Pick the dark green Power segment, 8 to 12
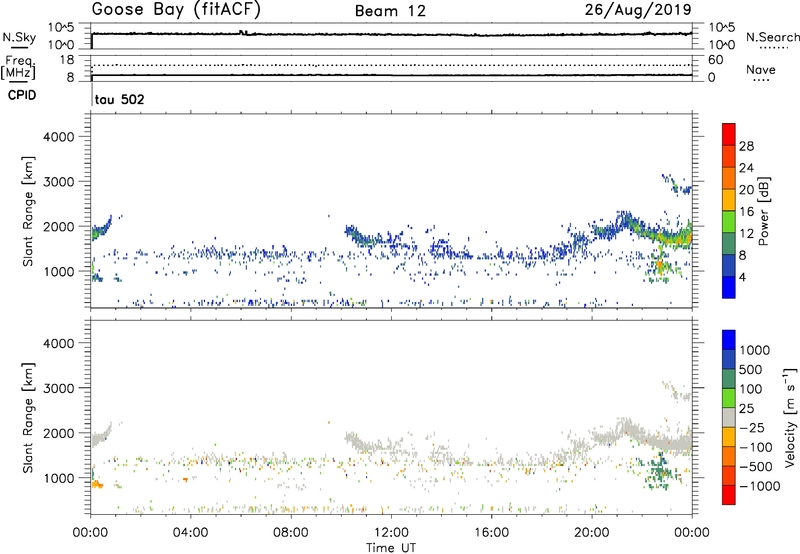 (729, 244)
